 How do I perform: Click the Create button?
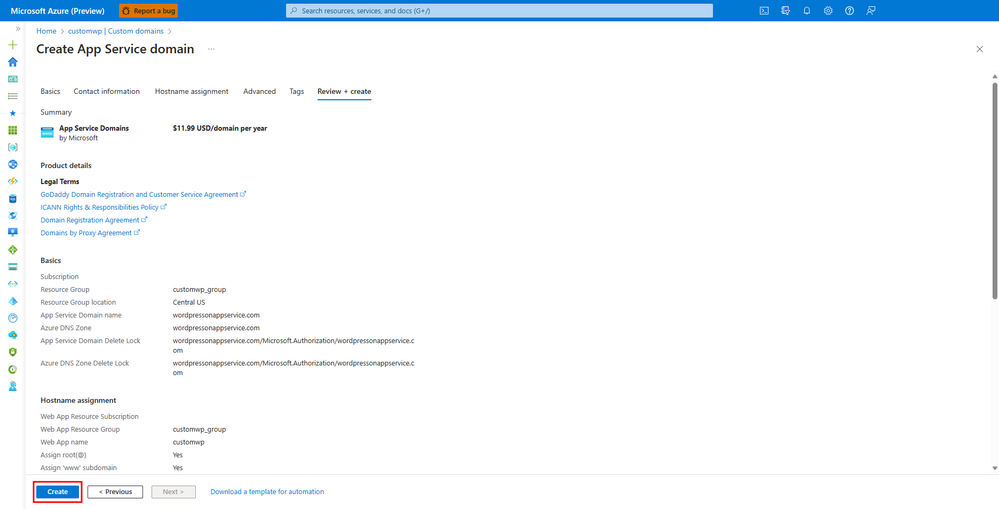coord(57,492)
